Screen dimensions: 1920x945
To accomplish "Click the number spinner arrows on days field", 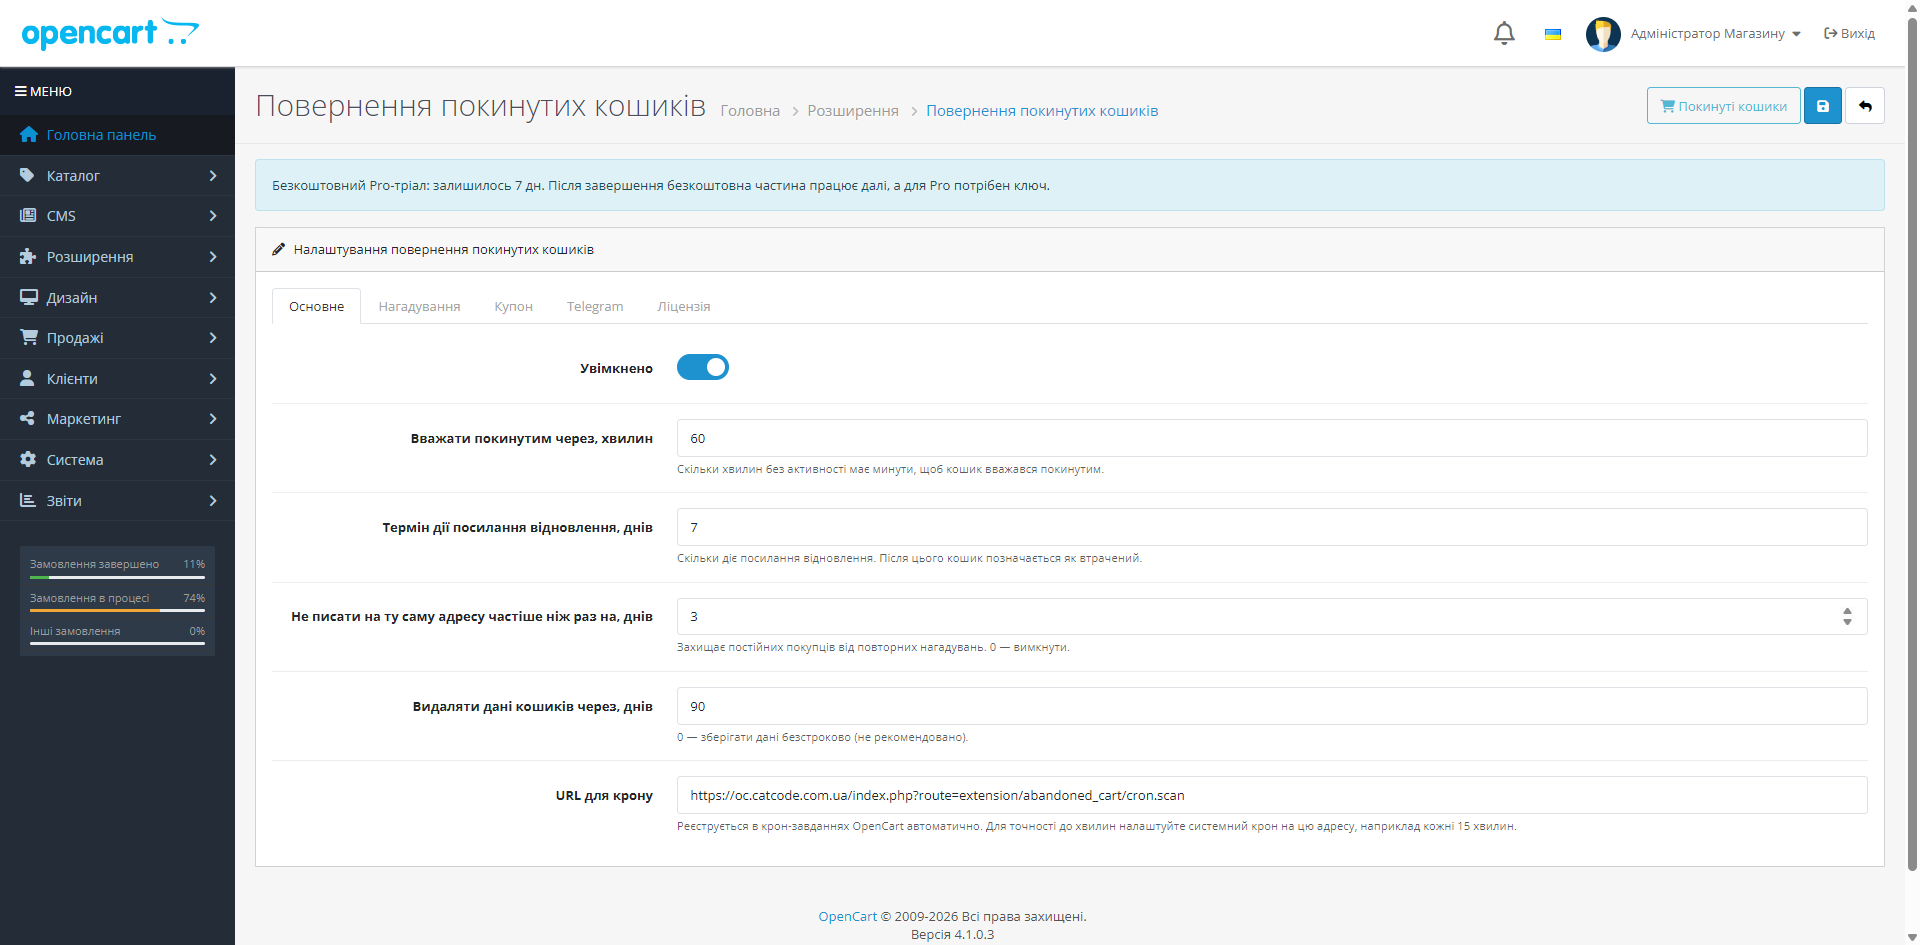I will 1847,616.
